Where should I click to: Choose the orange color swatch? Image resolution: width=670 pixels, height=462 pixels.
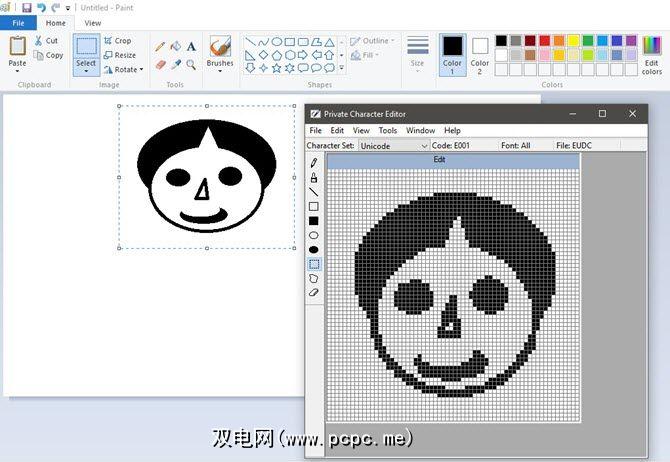[x=559, y=41]
